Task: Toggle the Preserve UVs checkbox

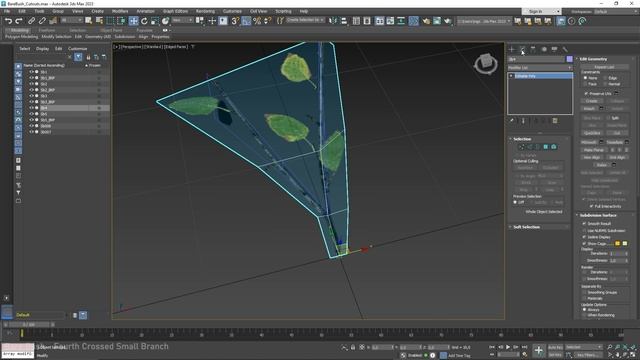Action: (587, 93)
